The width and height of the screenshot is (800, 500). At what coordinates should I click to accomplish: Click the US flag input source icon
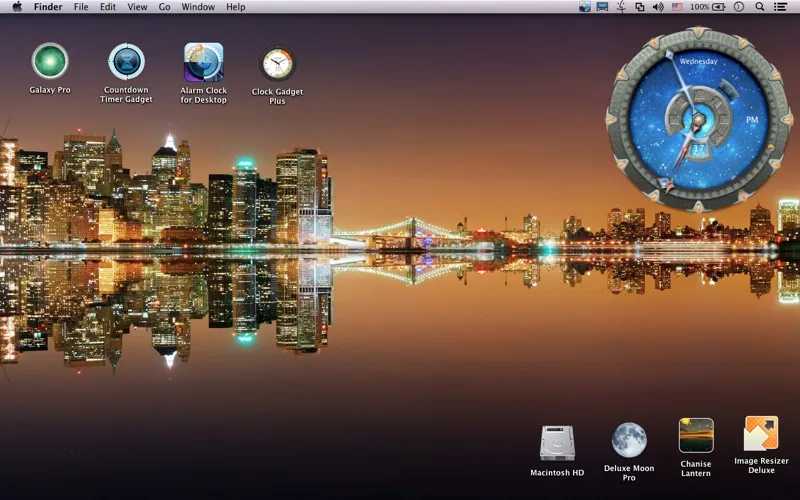click(x=677, y=7)
